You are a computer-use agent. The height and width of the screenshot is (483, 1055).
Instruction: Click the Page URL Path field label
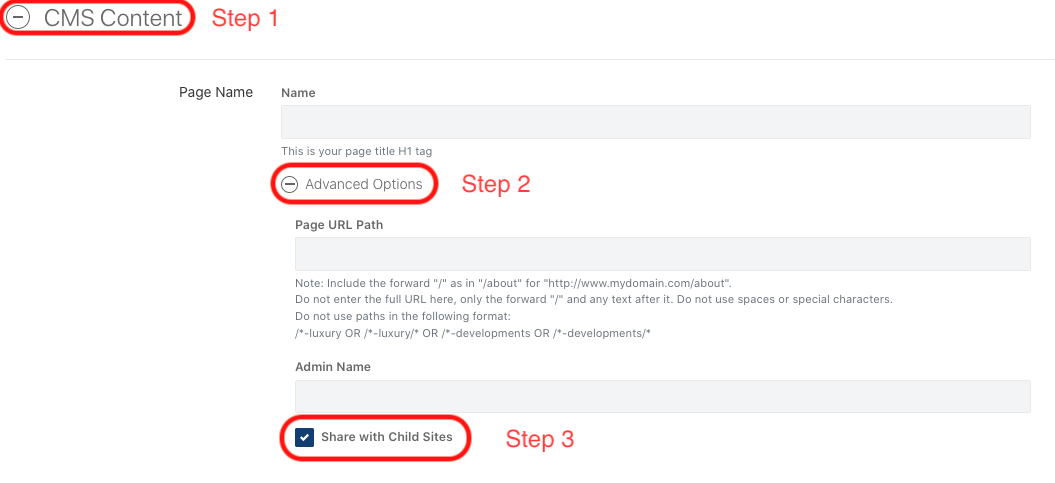coord(339,225)
